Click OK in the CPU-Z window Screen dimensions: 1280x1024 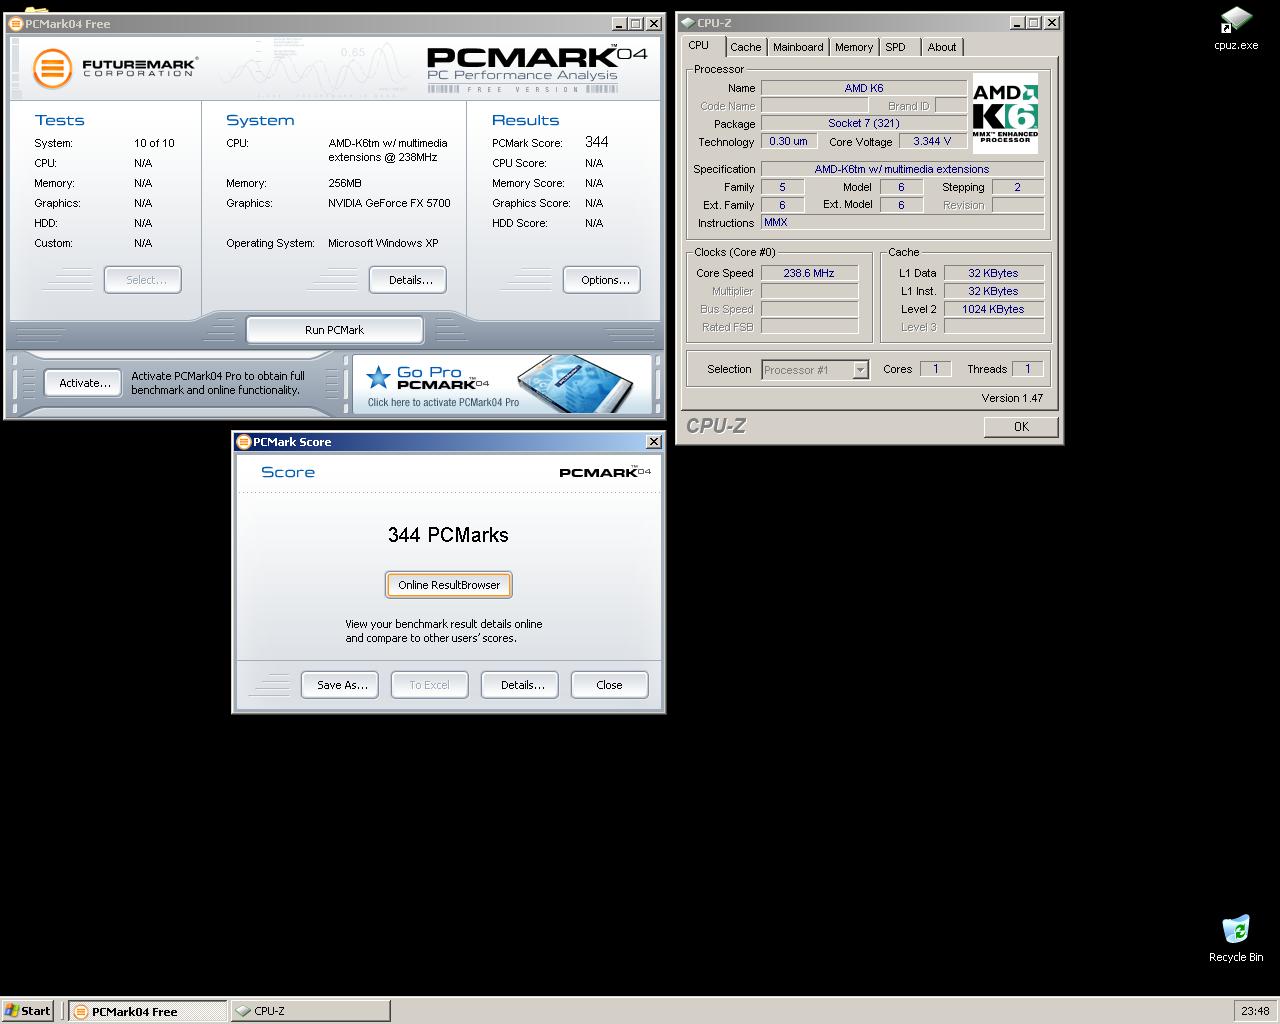click(x=1021, y=427)
